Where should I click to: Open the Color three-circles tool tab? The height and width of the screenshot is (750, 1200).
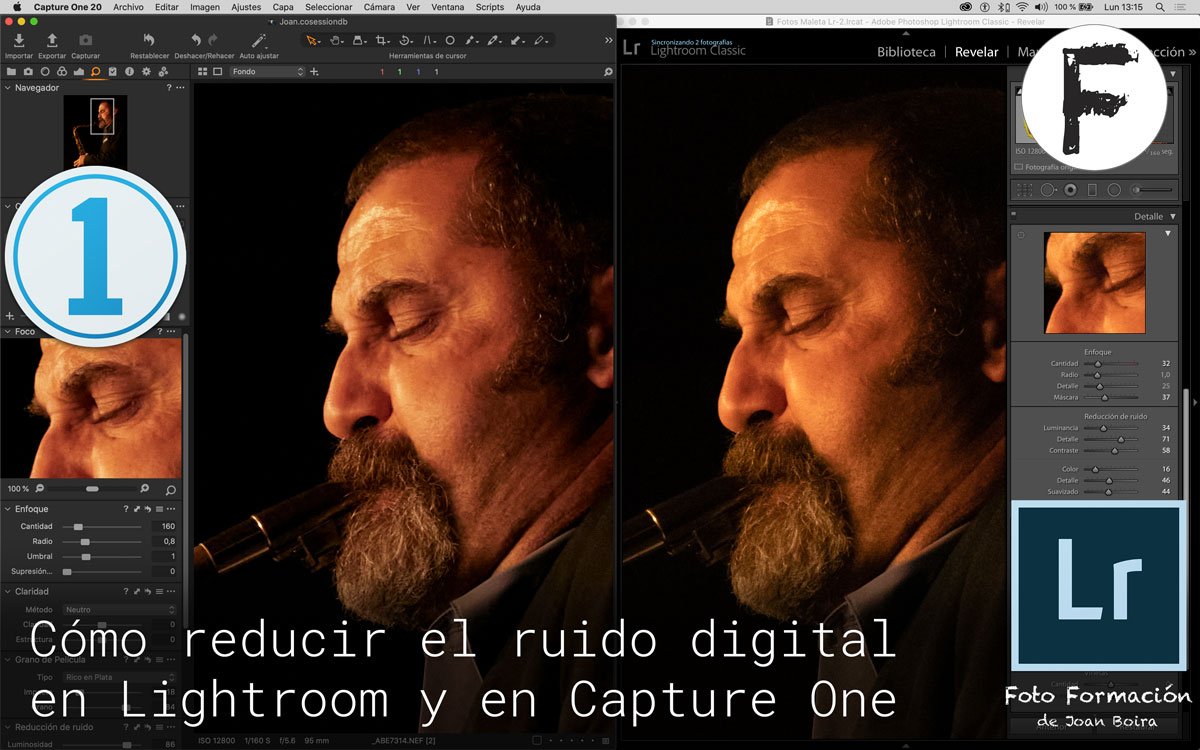click(x=61, y=72)
